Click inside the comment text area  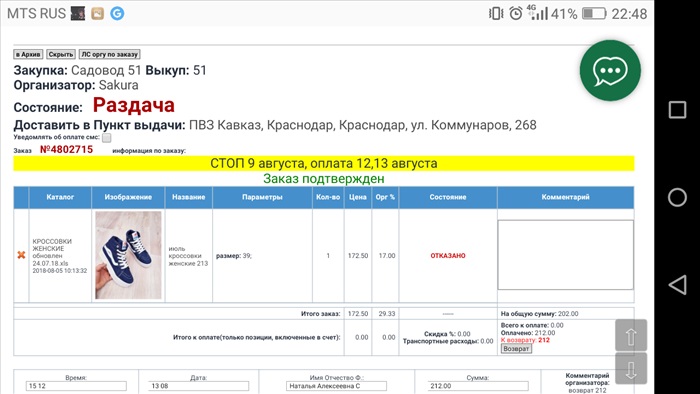pos(566,255)
